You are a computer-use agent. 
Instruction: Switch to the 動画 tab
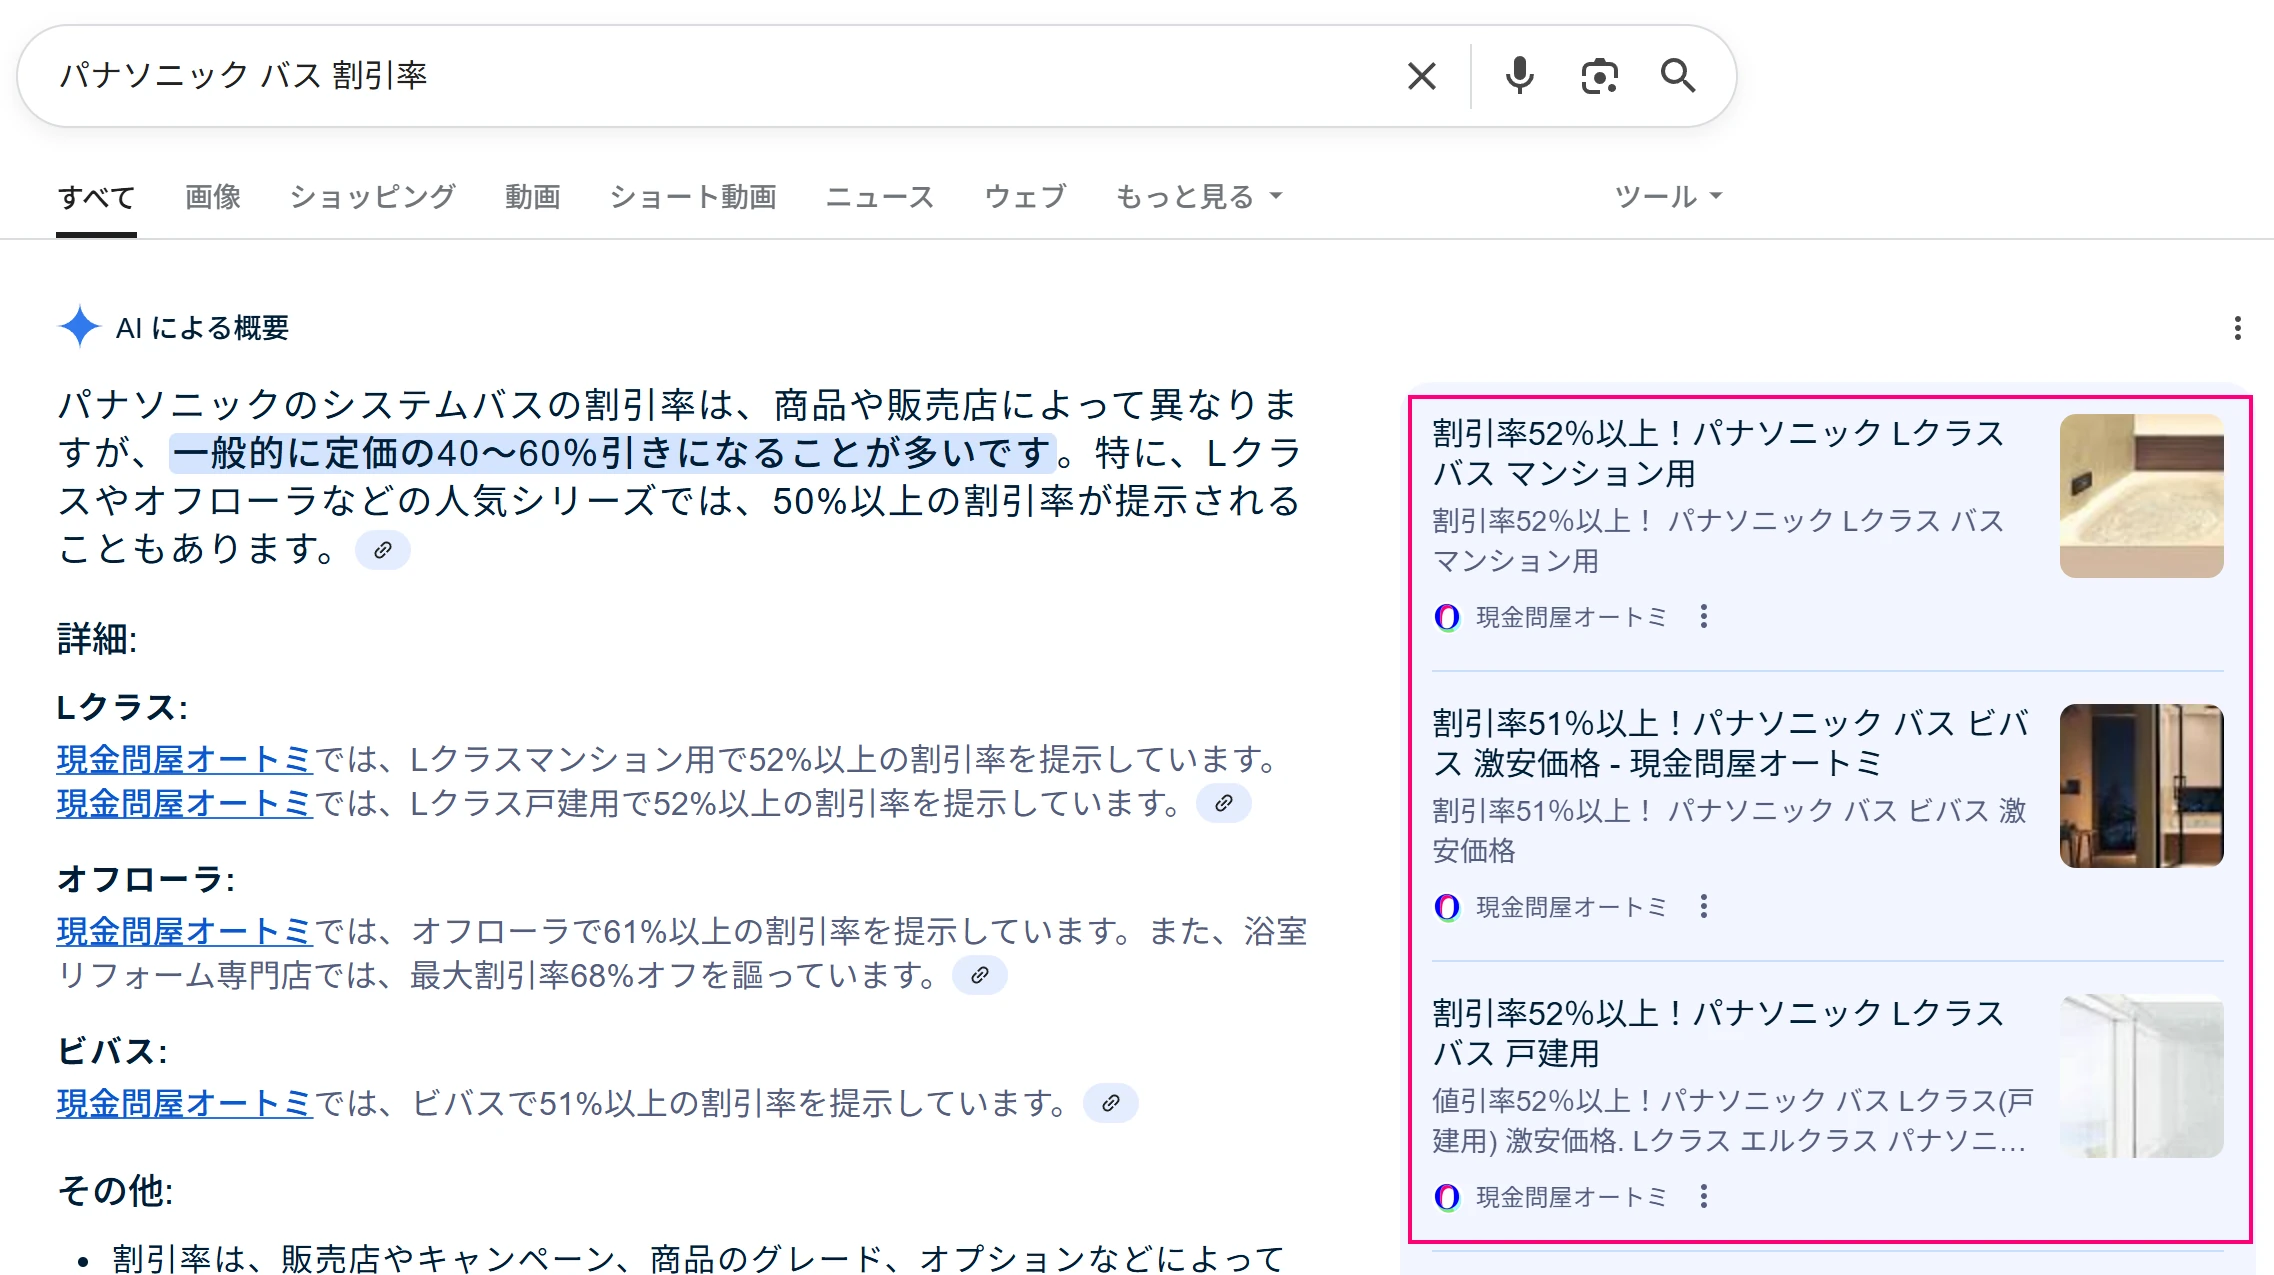tap(533, 197)
